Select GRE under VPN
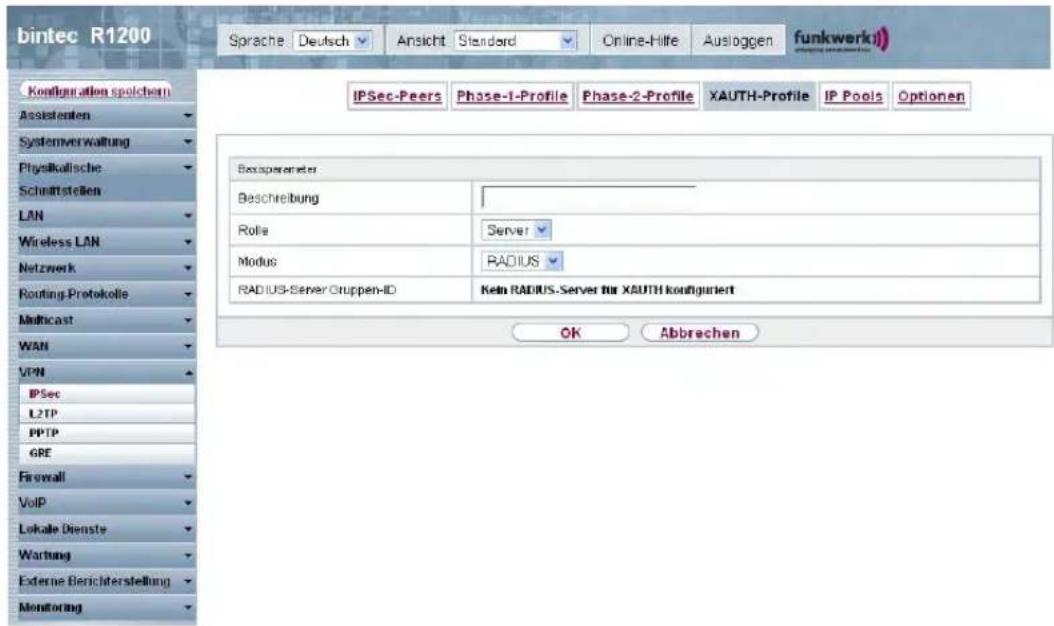Viewport: 1054px width, 626px height. click(x=108, y=453)
